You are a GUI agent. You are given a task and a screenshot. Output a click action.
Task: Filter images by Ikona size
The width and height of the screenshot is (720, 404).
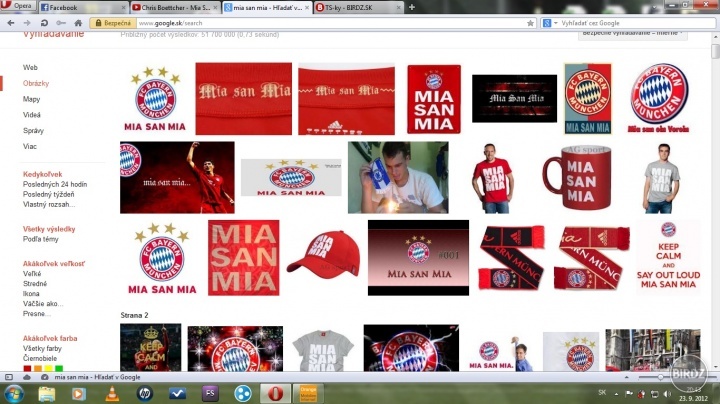click(31, 293)
